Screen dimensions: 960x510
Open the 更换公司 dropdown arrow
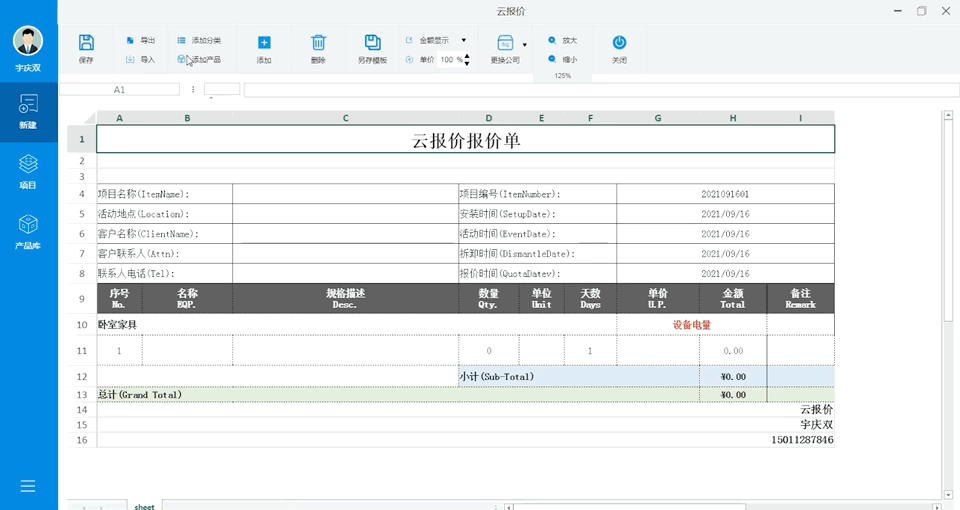click(525, 45)
